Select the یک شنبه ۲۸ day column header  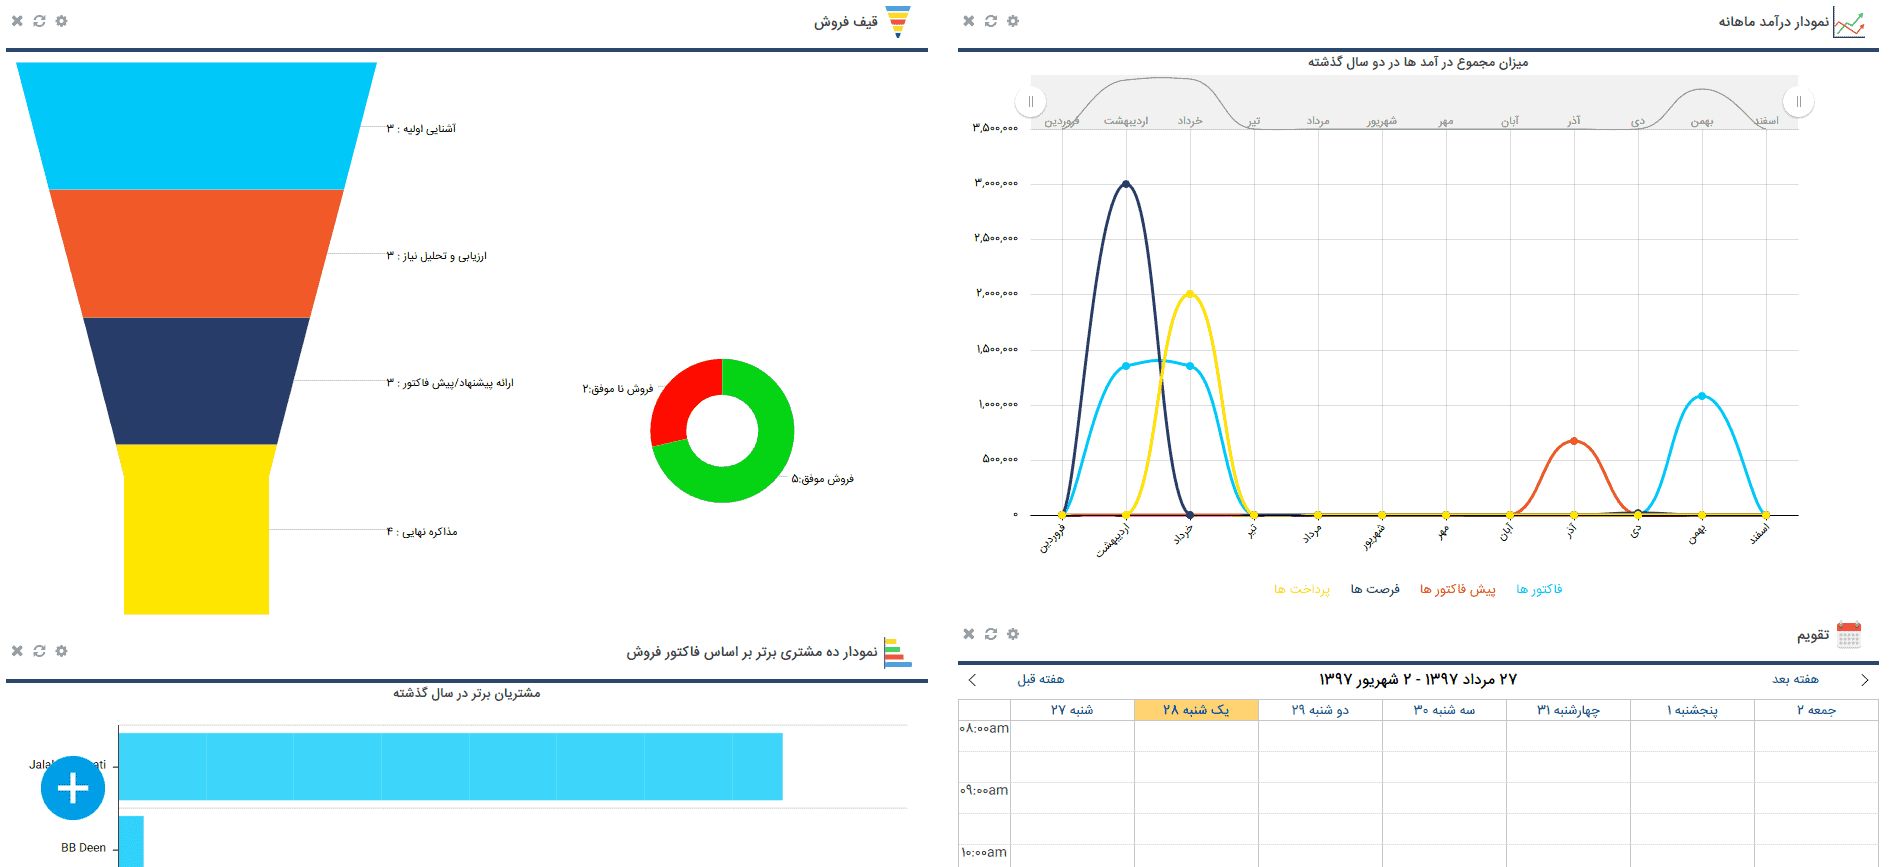click(1196, 710)
